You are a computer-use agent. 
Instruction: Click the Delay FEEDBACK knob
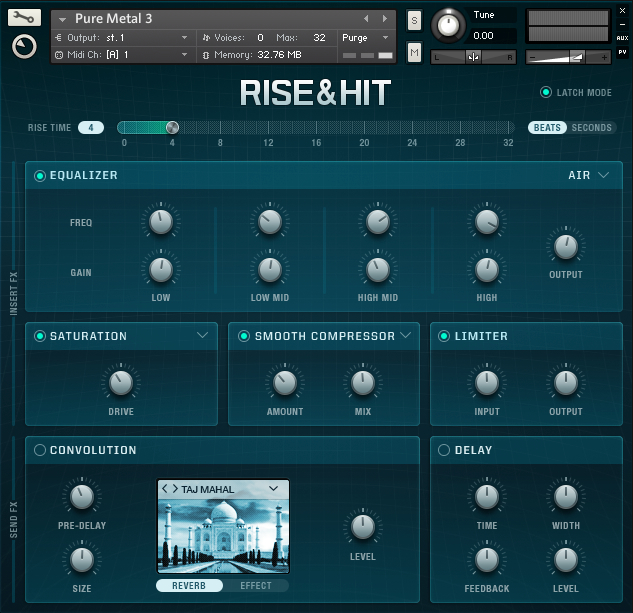(487, 560)
